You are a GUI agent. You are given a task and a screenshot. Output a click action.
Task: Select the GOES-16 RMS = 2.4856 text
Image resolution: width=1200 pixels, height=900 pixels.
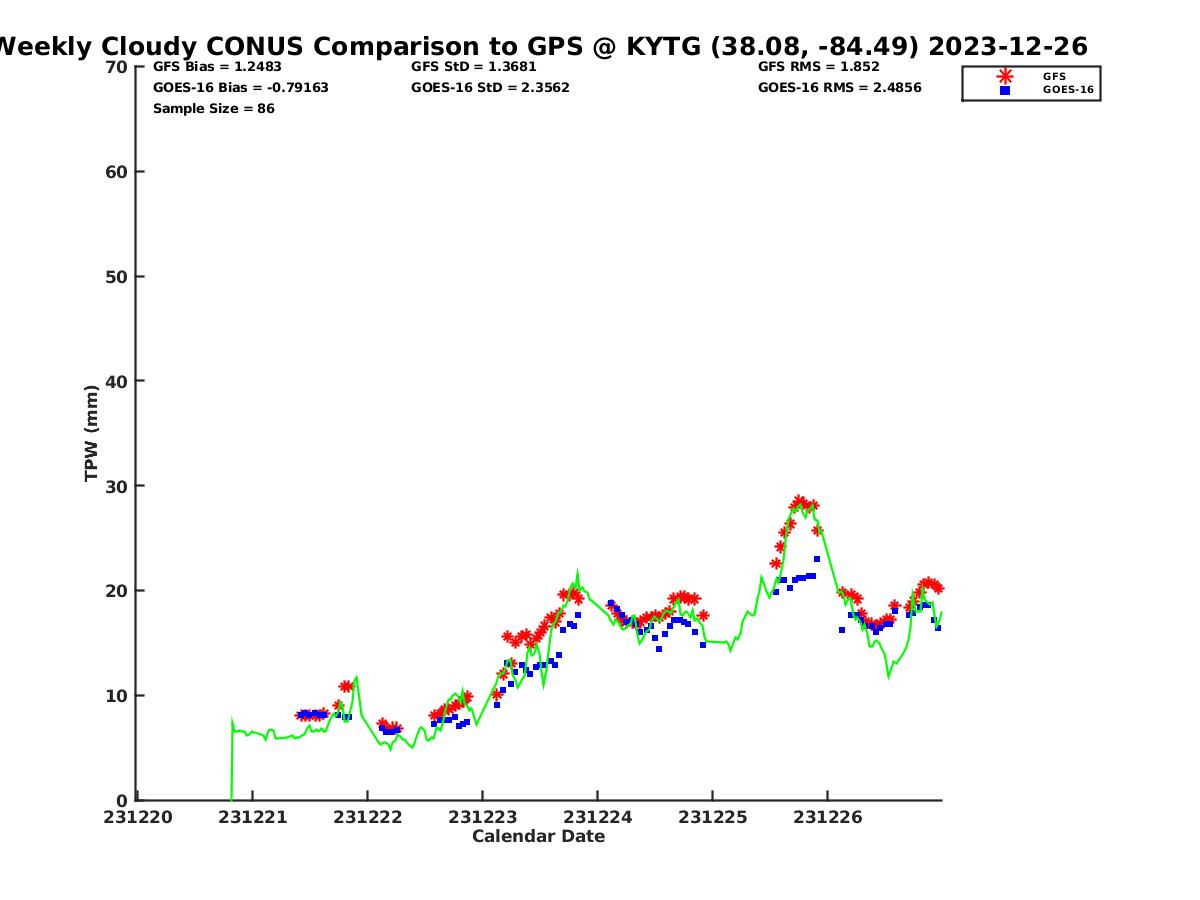coord(839,88)
